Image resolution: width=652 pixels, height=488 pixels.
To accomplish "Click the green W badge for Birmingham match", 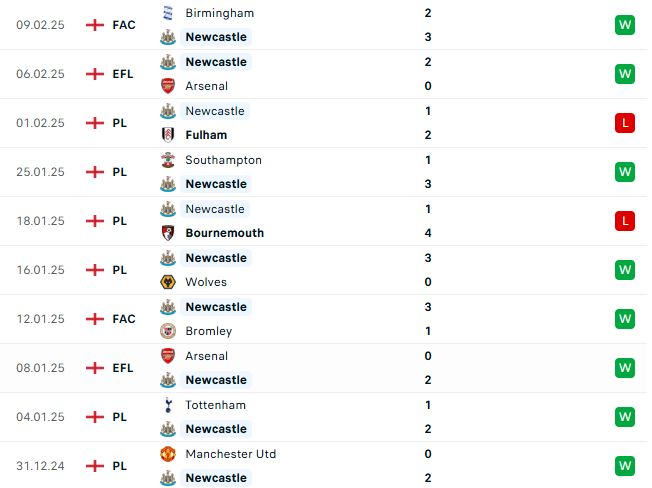I will (625, 25).
